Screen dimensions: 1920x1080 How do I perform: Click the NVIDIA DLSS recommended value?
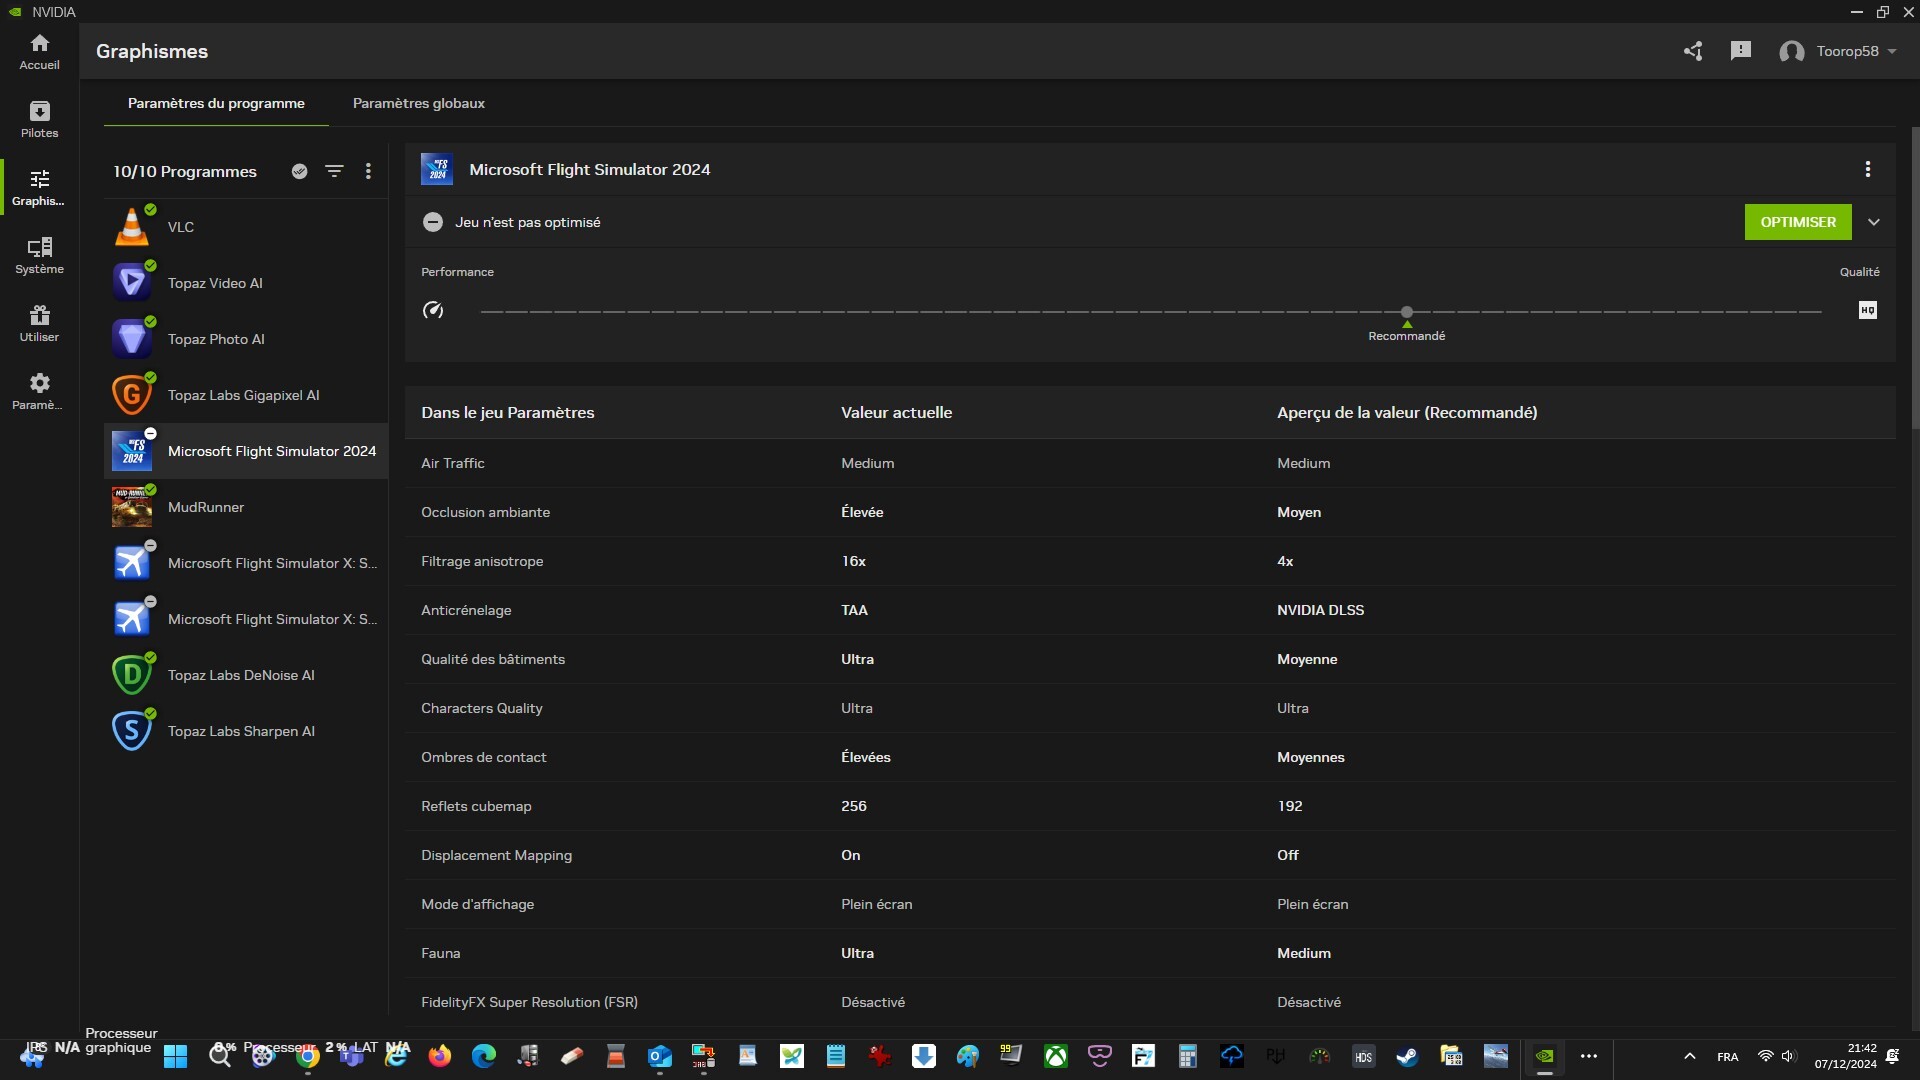pos(1320,610)
